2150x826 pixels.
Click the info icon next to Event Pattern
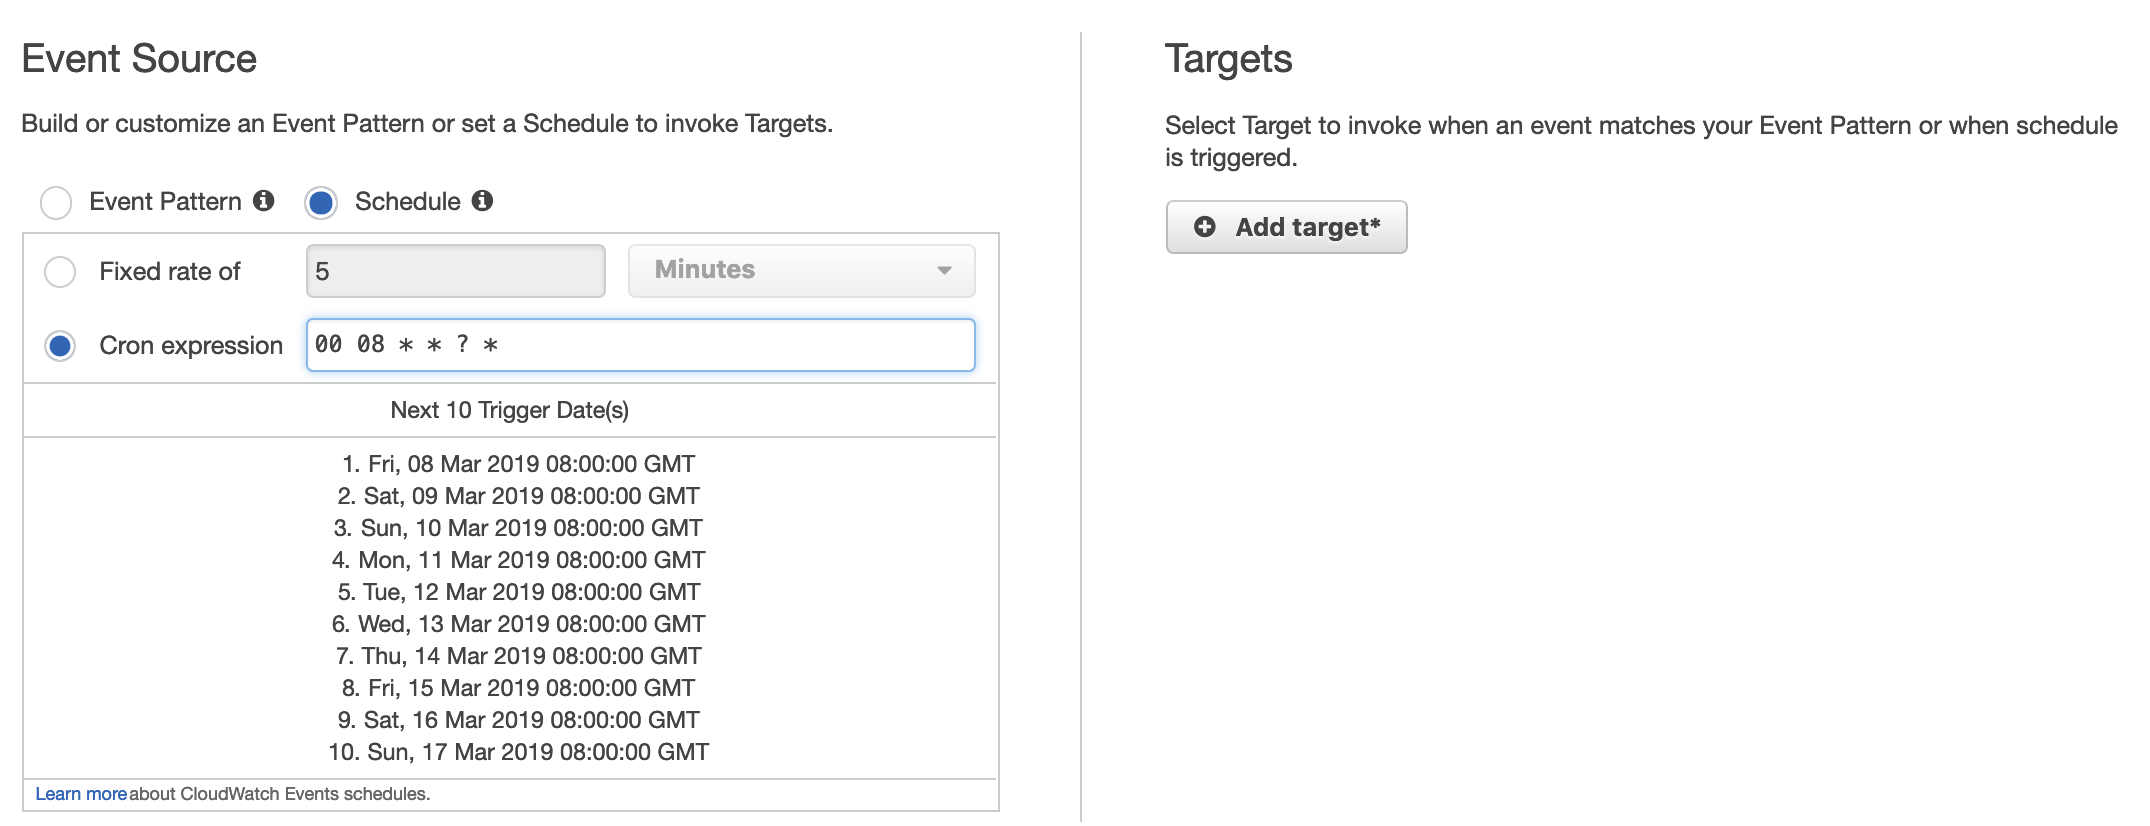click(x=264, y=201)
